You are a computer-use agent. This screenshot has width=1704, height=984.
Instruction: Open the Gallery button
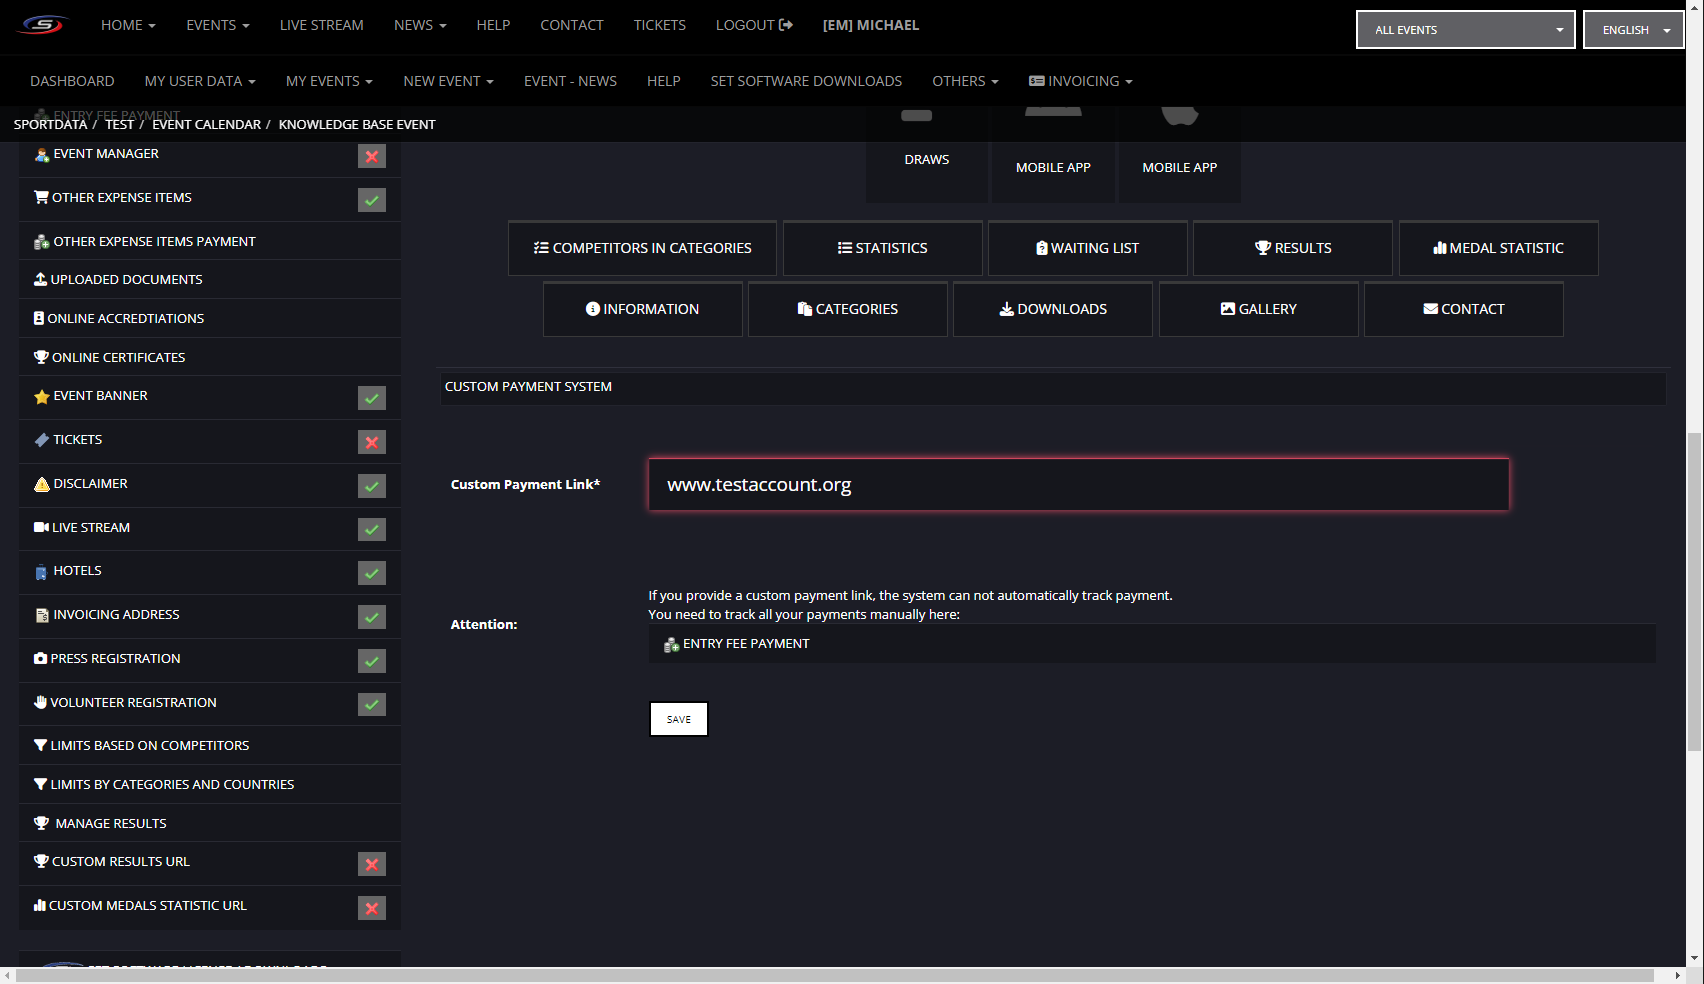point(1258,309)
